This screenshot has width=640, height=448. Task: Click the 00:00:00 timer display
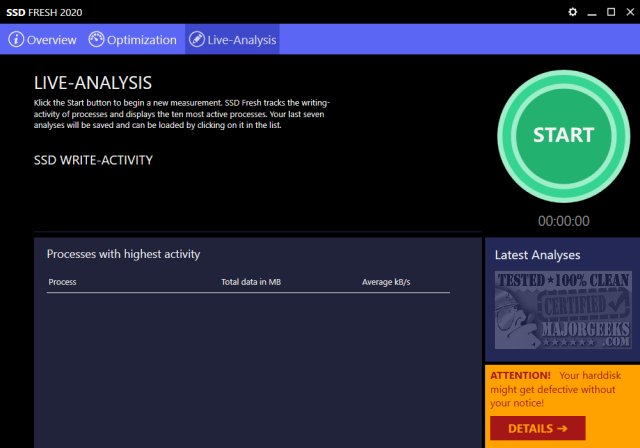pyautogui.click(x=563, y=221)
